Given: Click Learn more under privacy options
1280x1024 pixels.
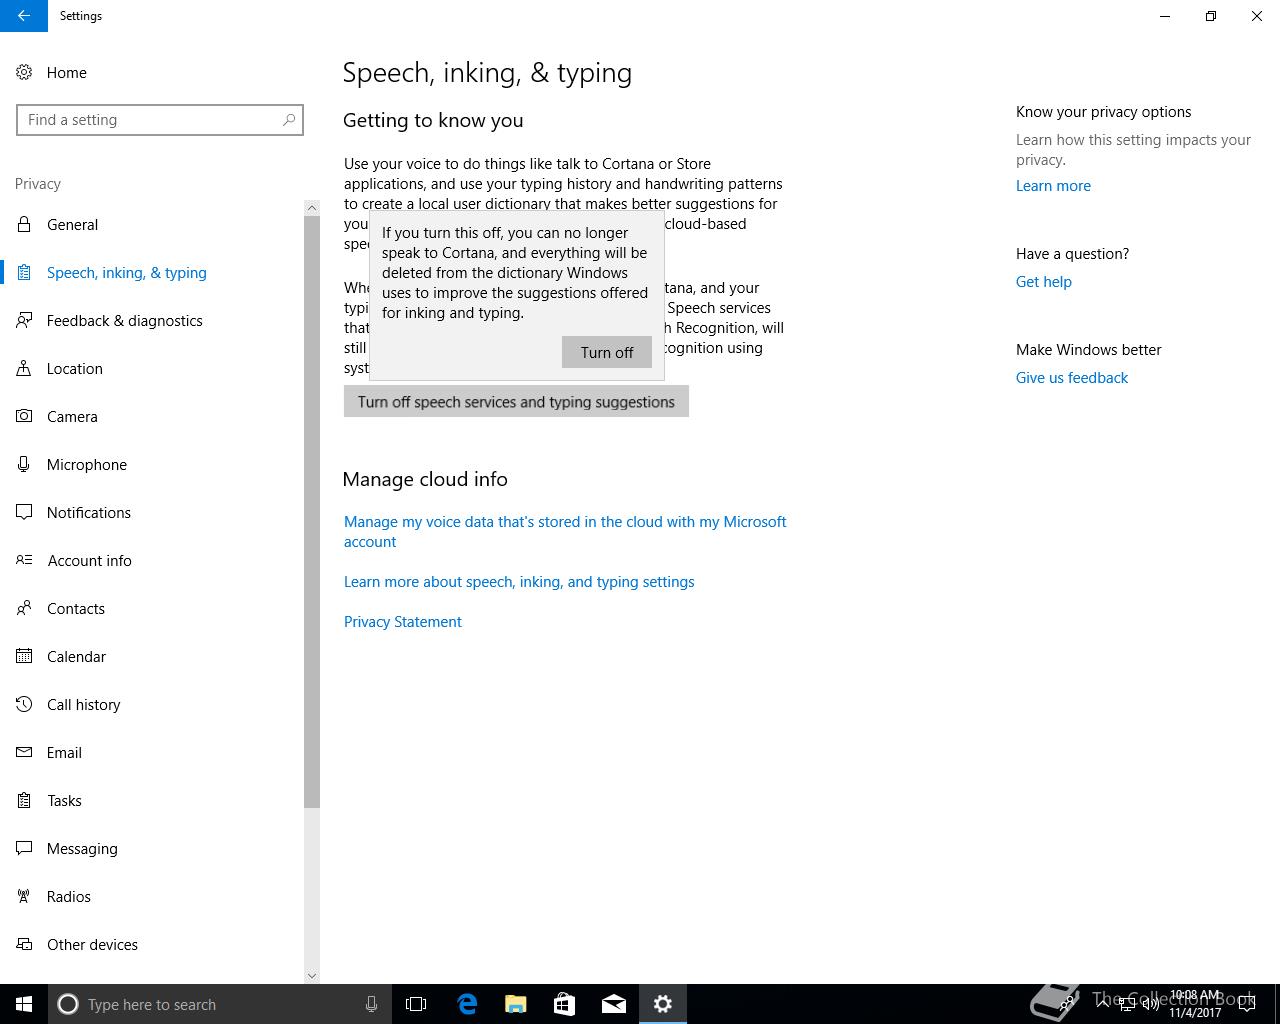Looking at the screenshot, I should (1053, 186).
